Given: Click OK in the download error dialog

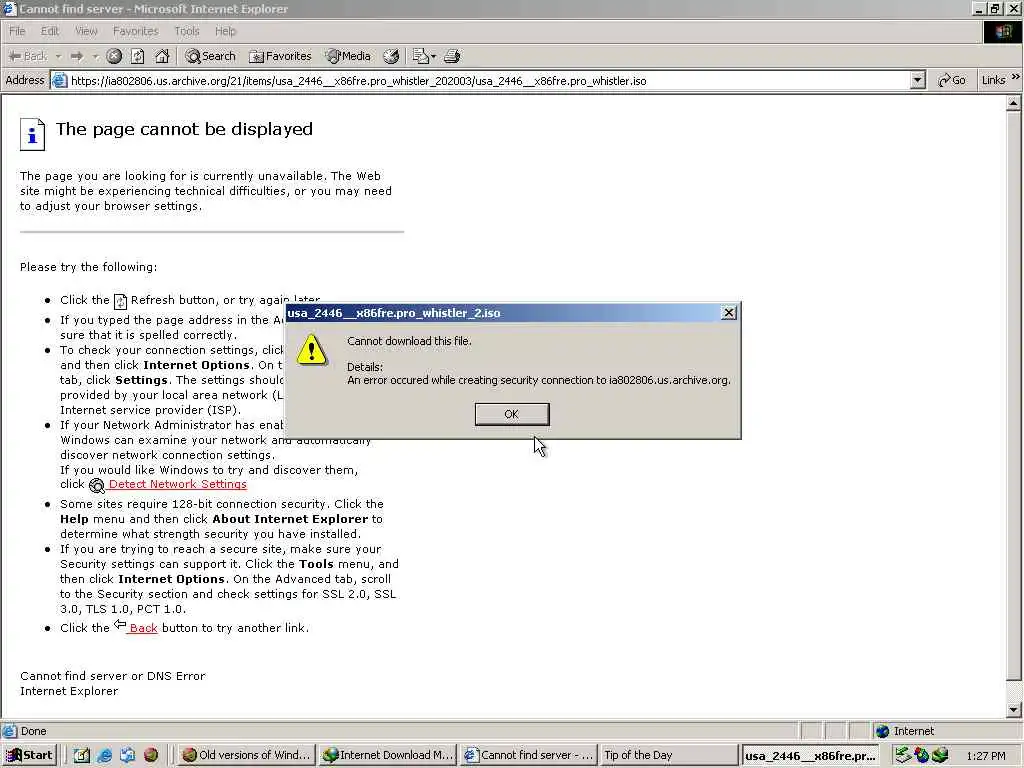Looking at the screenshot, I should pos(512,414).
